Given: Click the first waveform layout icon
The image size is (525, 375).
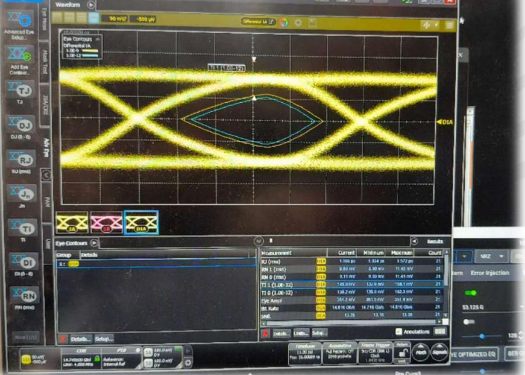Looking at the screenshot, I should pos(57,17).
